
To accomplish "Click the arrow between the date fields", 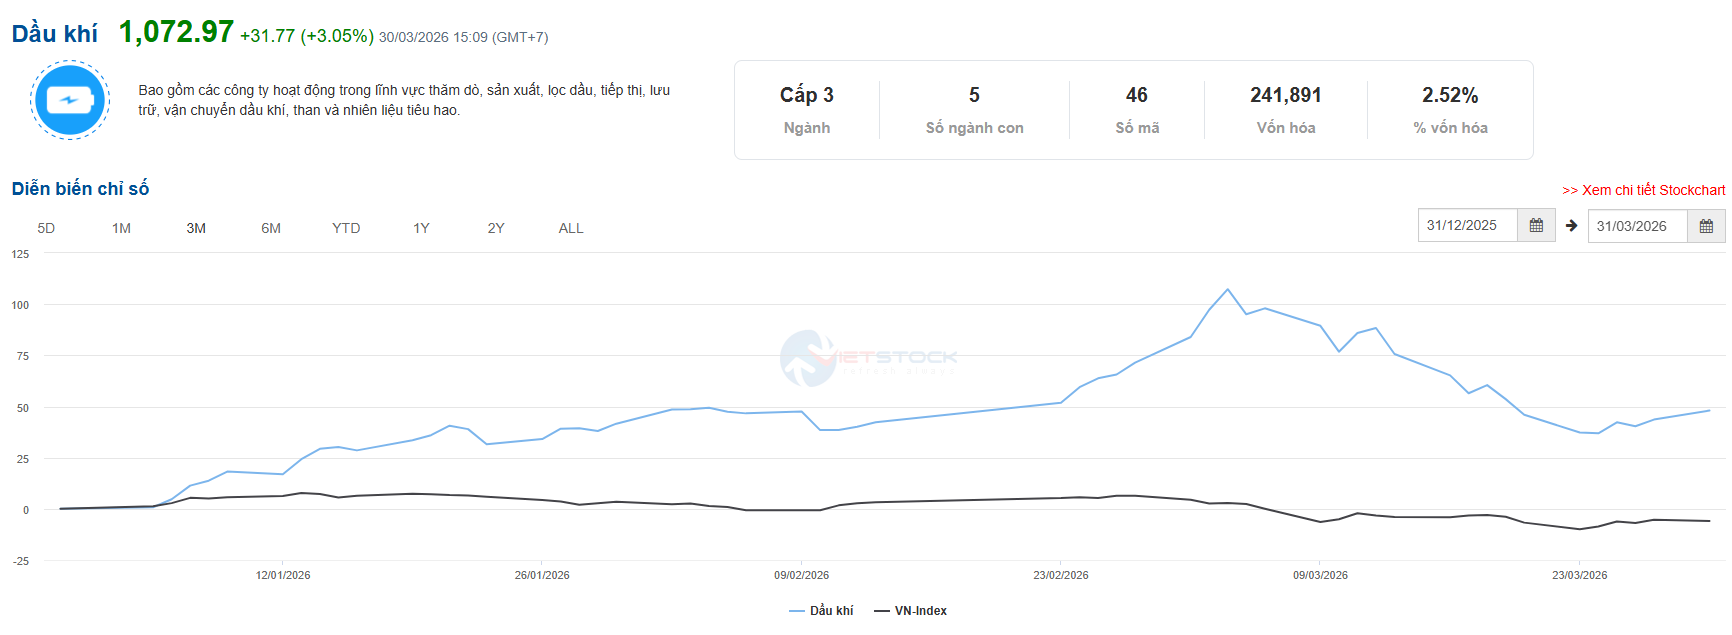I will (x=1571, y=226).
